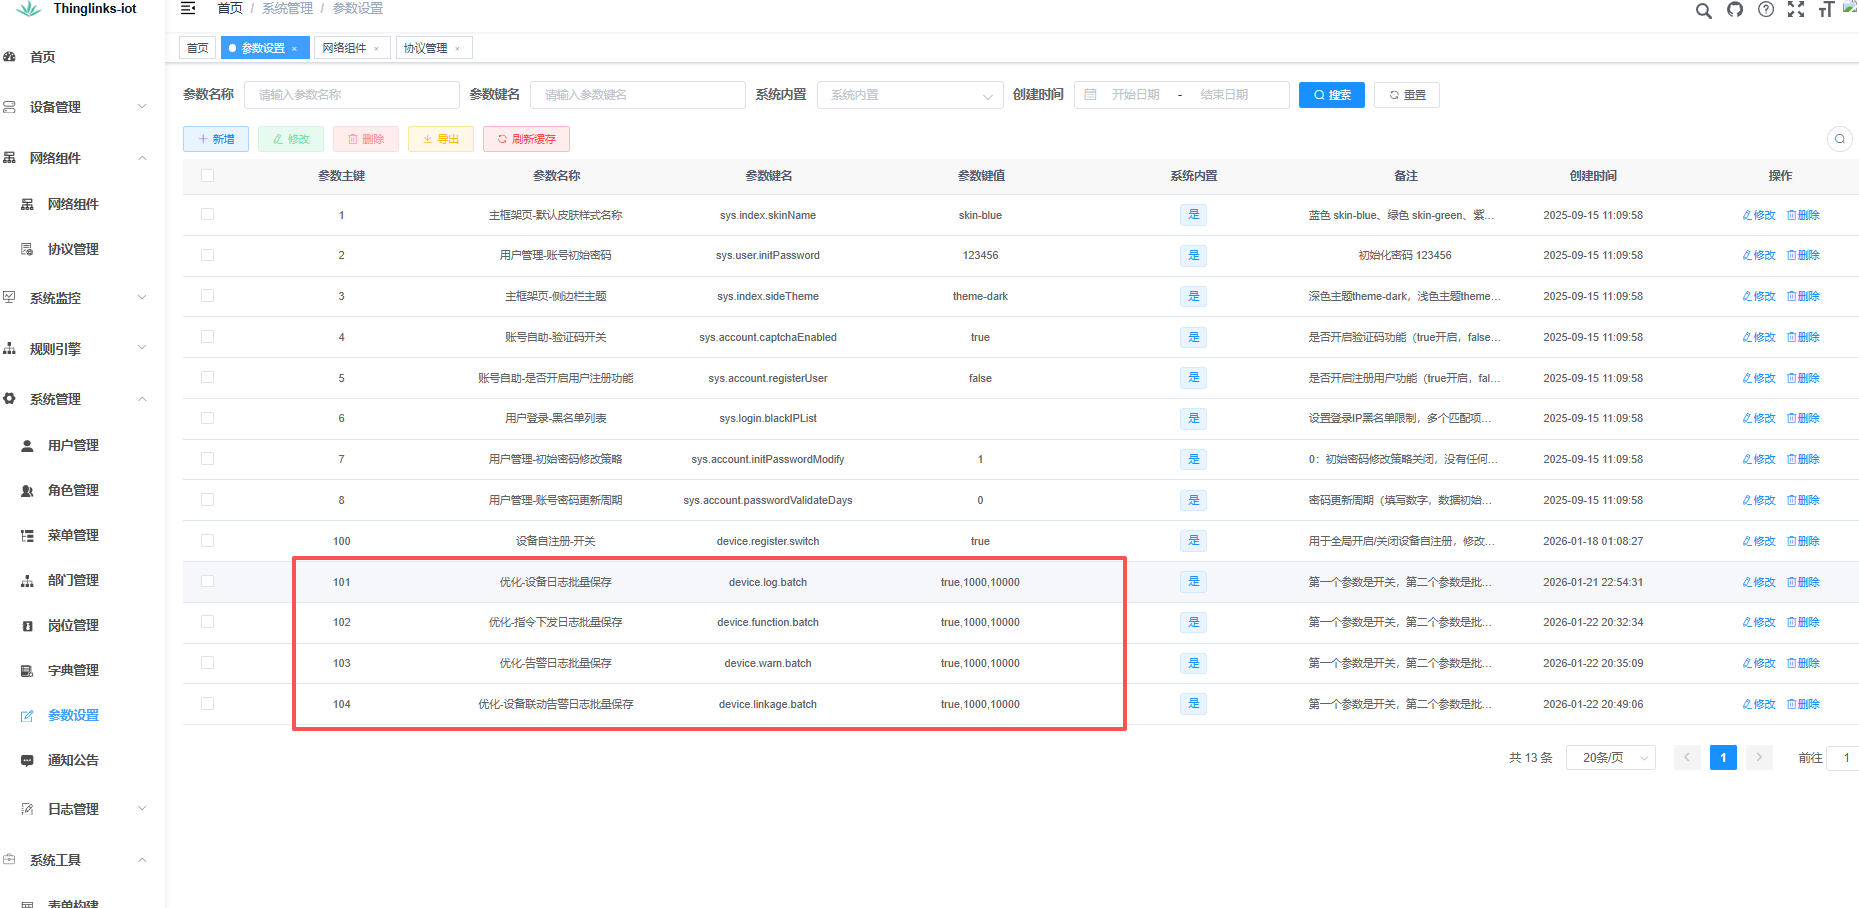Viewport: 1859px width, 908px height.
Task: Click the blue 搜索 button
Action: pos(1331,95)
